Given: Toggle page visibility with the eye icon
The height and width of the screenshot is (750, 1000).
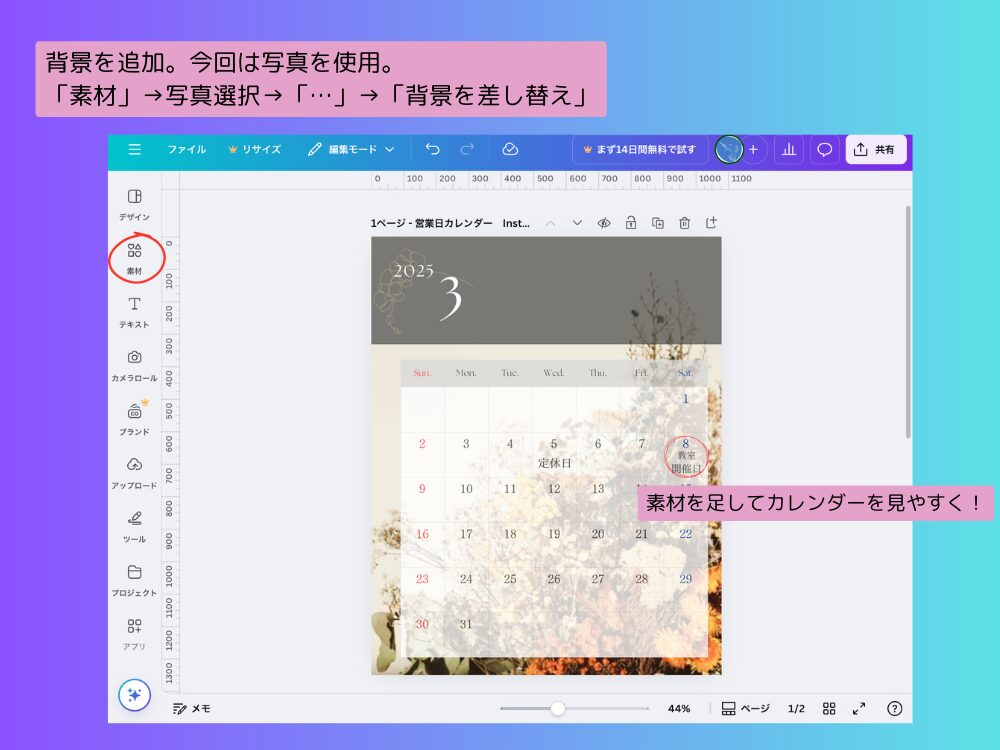Looking at the screenshot, I should tap(604, 223).
